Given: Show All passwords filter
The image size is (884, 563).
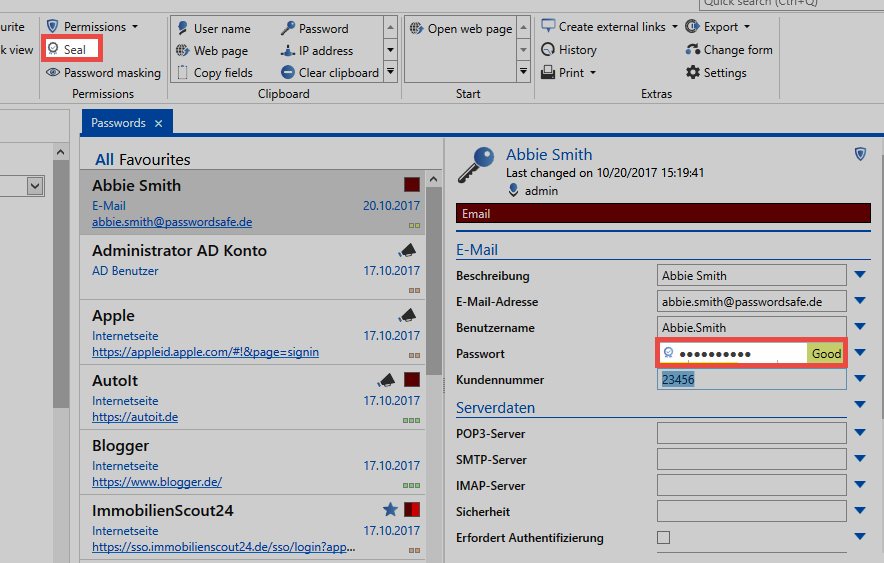Looking at the screenshot, I should pyautogui.click(x=104, y=159).
